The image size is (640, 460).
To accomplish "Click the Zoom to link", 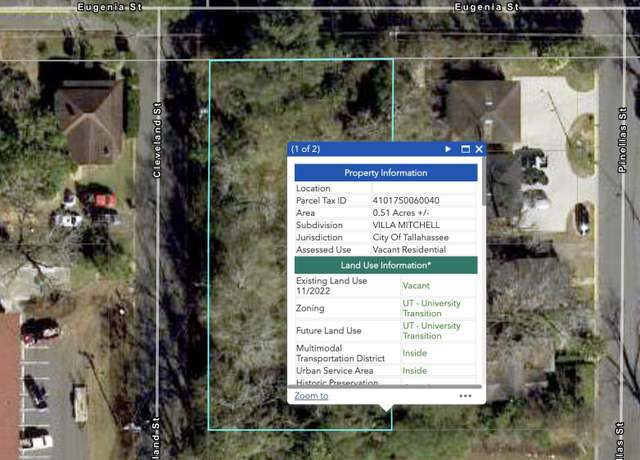I will [x=311, y=396].
